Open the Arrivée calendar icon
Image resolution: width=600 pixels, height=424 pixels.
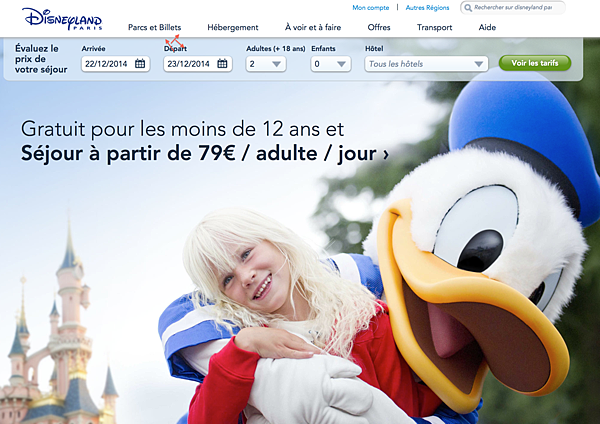click(x=140, y=64)
